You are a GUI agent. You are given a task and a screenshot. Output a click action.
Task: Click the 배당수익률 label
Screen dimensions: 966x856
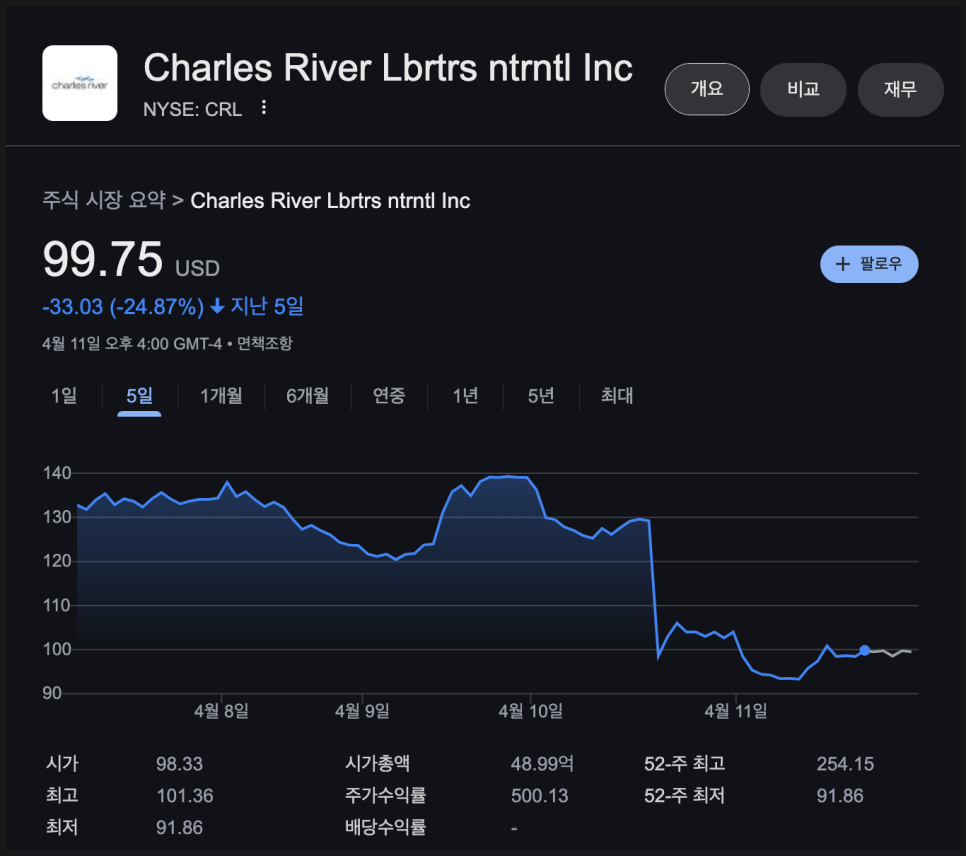coord(386,827)
